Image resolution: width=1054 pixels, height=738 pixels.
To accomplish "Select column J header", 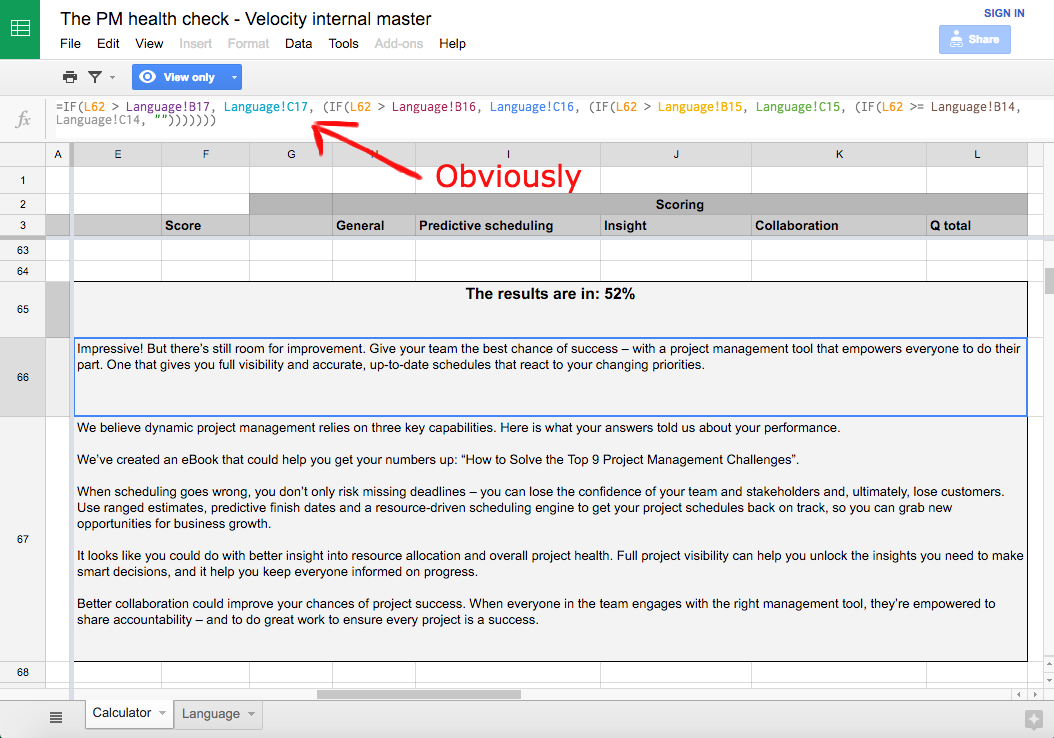I will click(x=676, y=155).
